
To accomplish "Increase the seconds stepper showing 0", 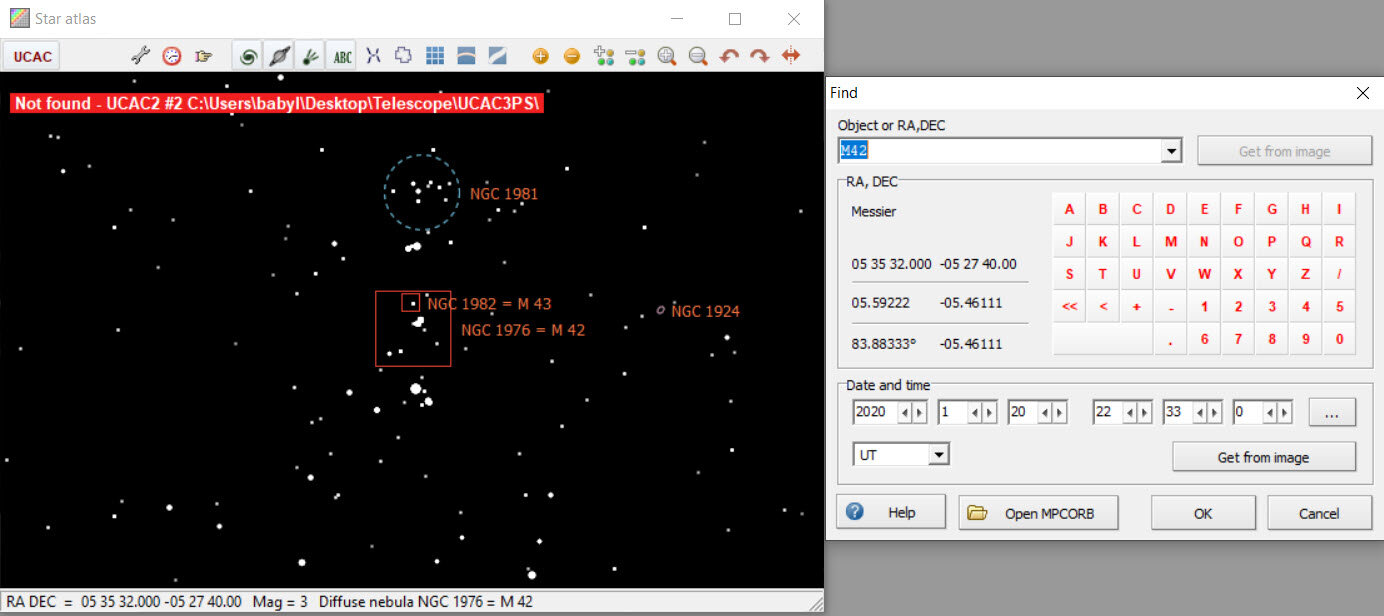I will coord(1284,412).
